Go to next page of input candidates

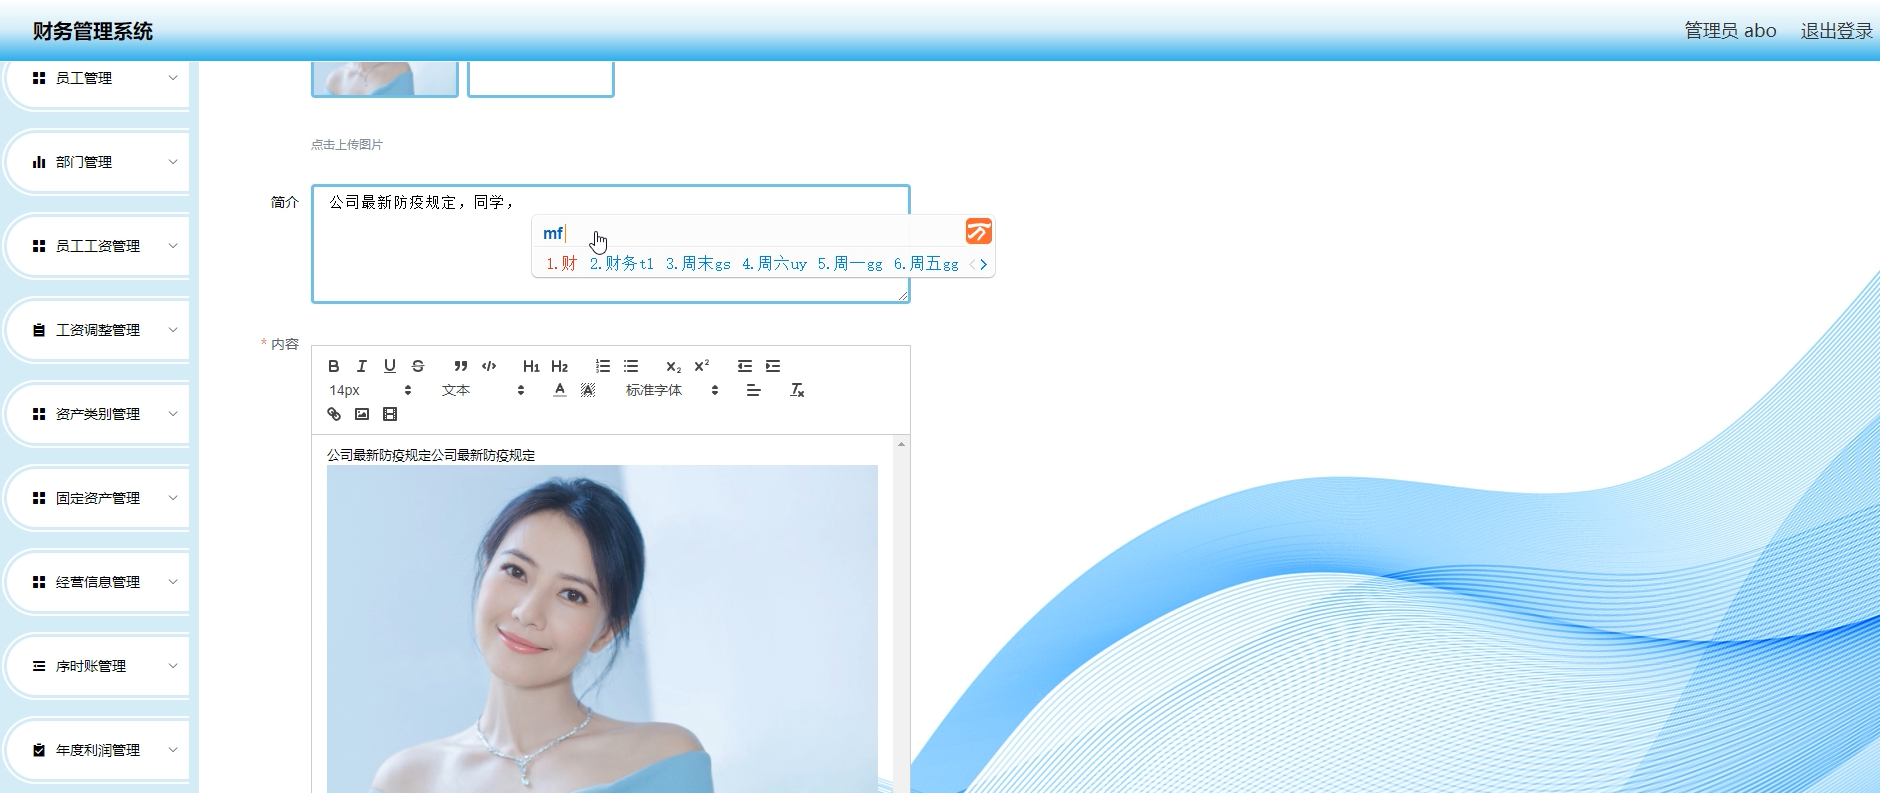984,265
